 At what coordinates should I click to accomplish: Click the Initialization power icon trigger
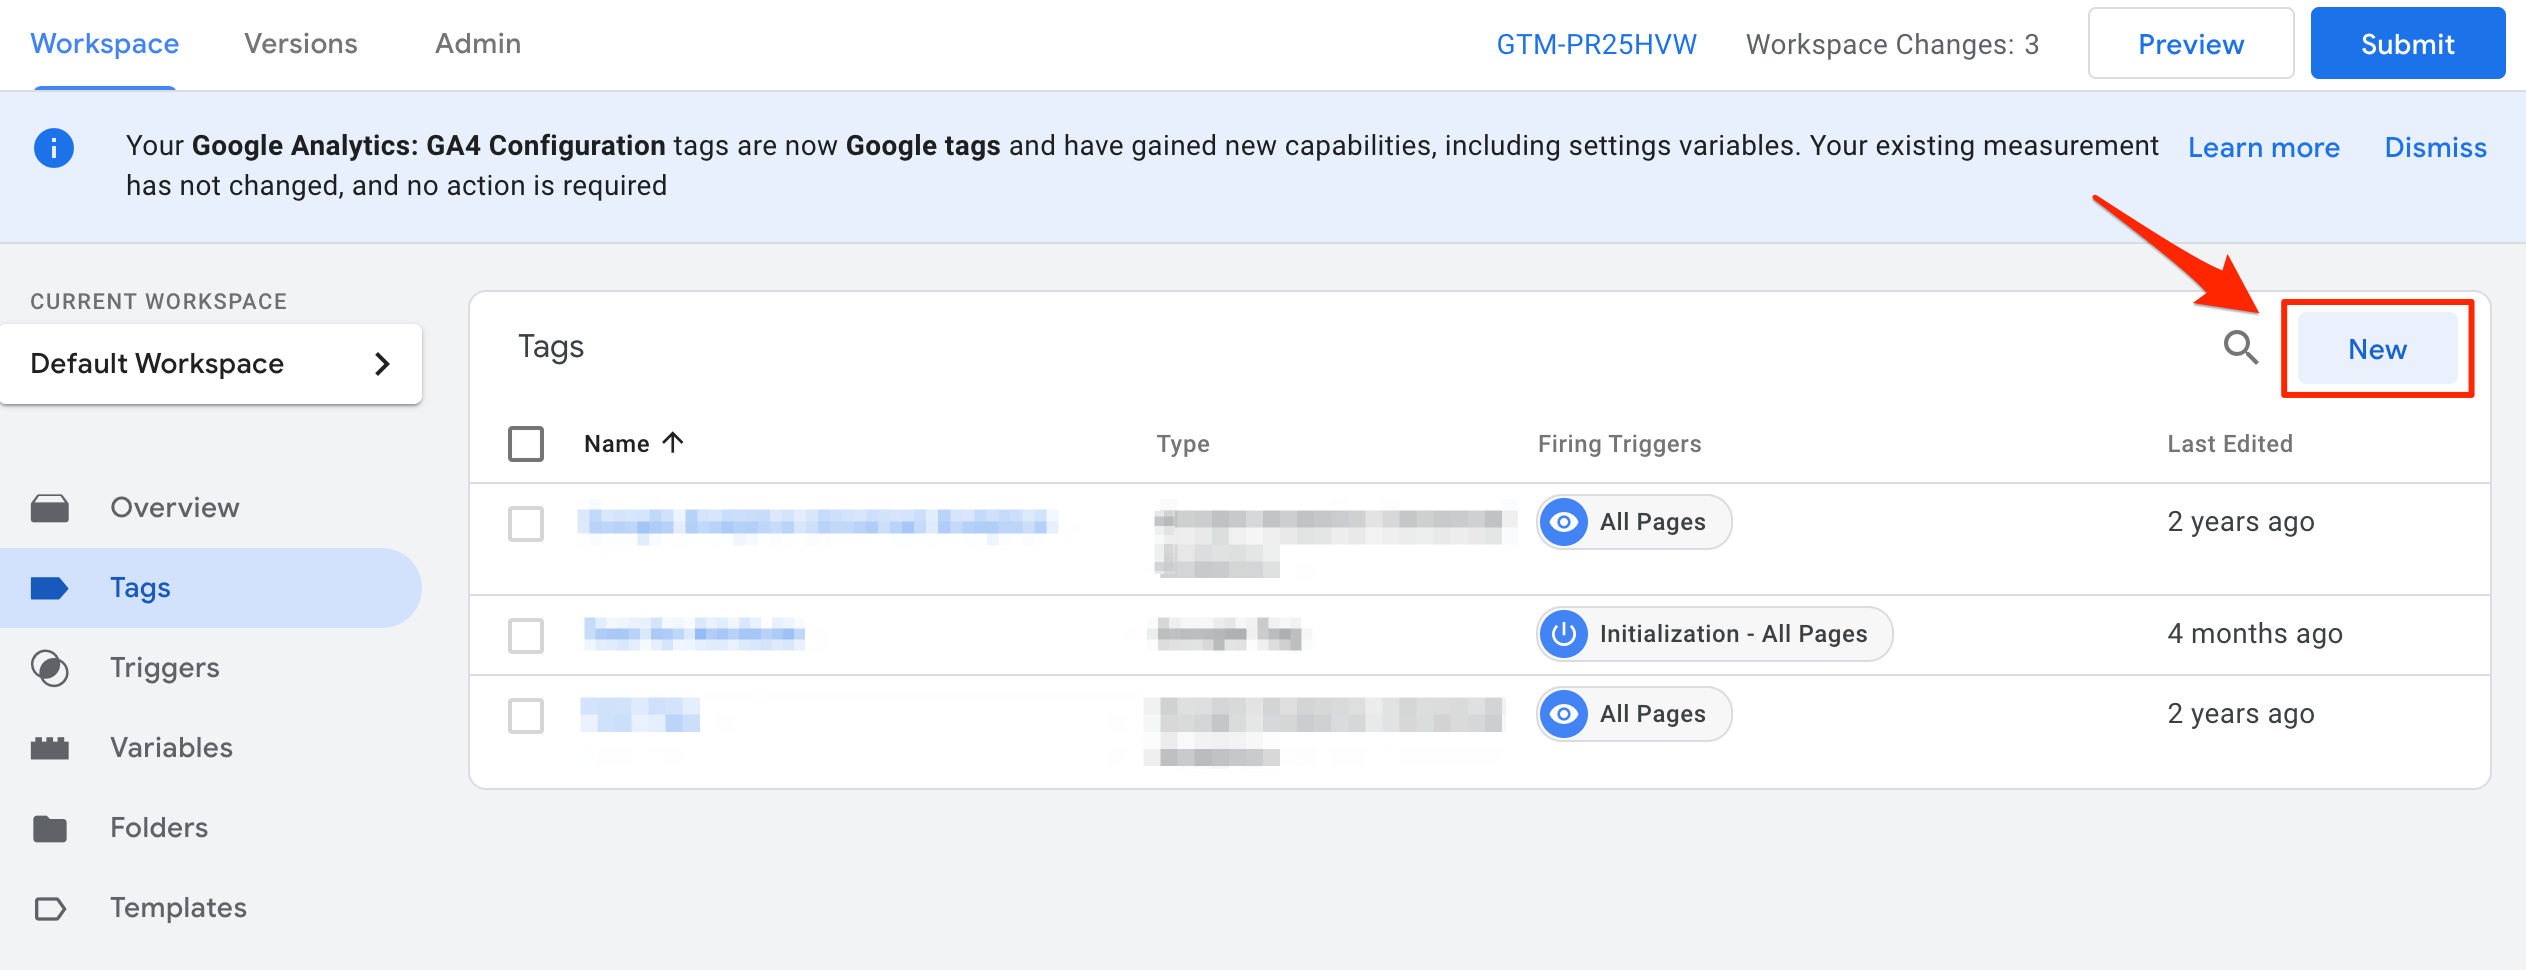tap(1564, 634)
